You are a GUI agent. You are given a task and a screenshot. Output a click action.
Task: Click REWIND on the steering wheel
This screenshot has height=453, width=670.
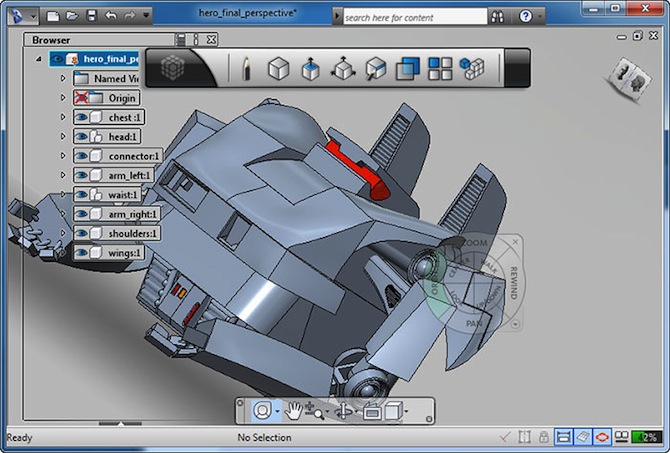click(513, 283)
